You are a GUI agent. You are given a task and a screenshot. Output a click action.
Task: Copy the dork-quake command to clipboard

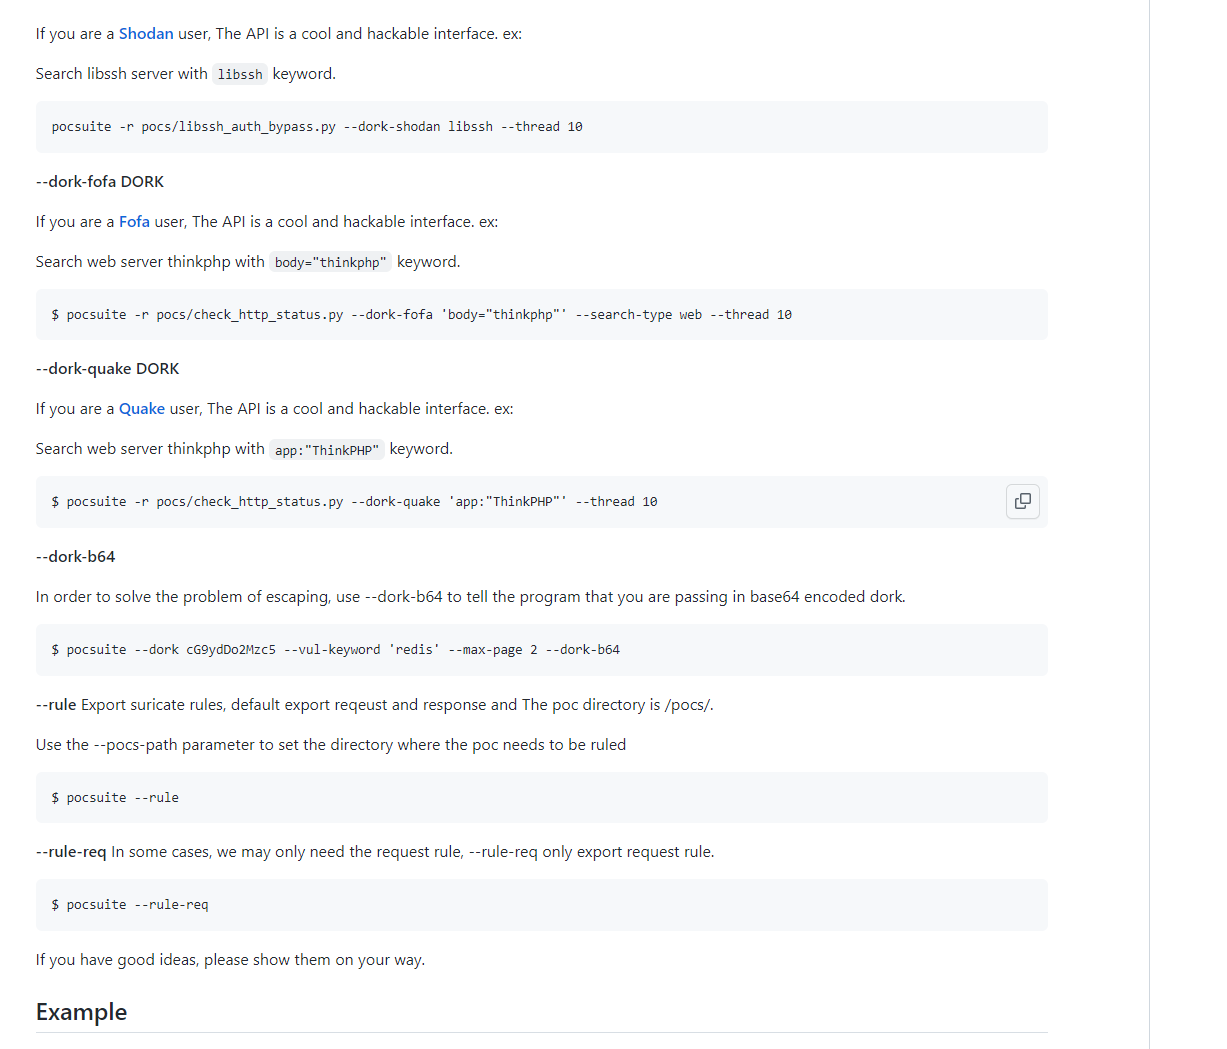[1022, 501]
